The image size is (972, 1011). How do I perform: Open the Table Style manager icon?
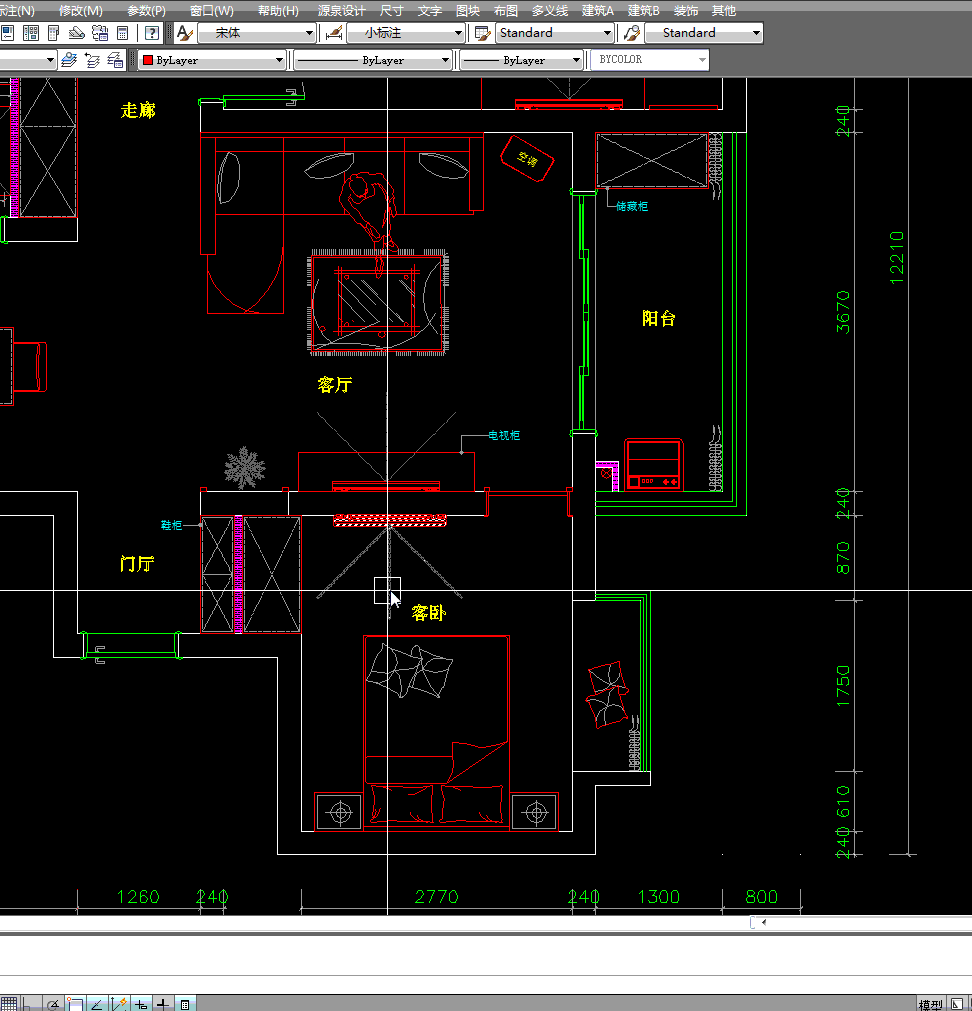pyautogui.click(x=483, y=33)
